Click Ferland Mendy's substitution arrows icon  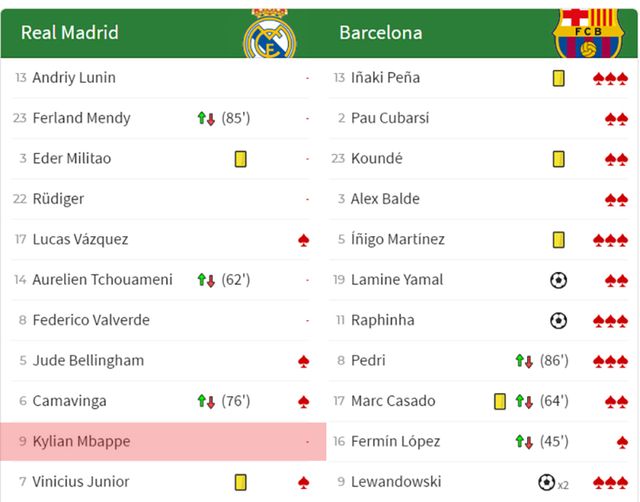[207, 118]
